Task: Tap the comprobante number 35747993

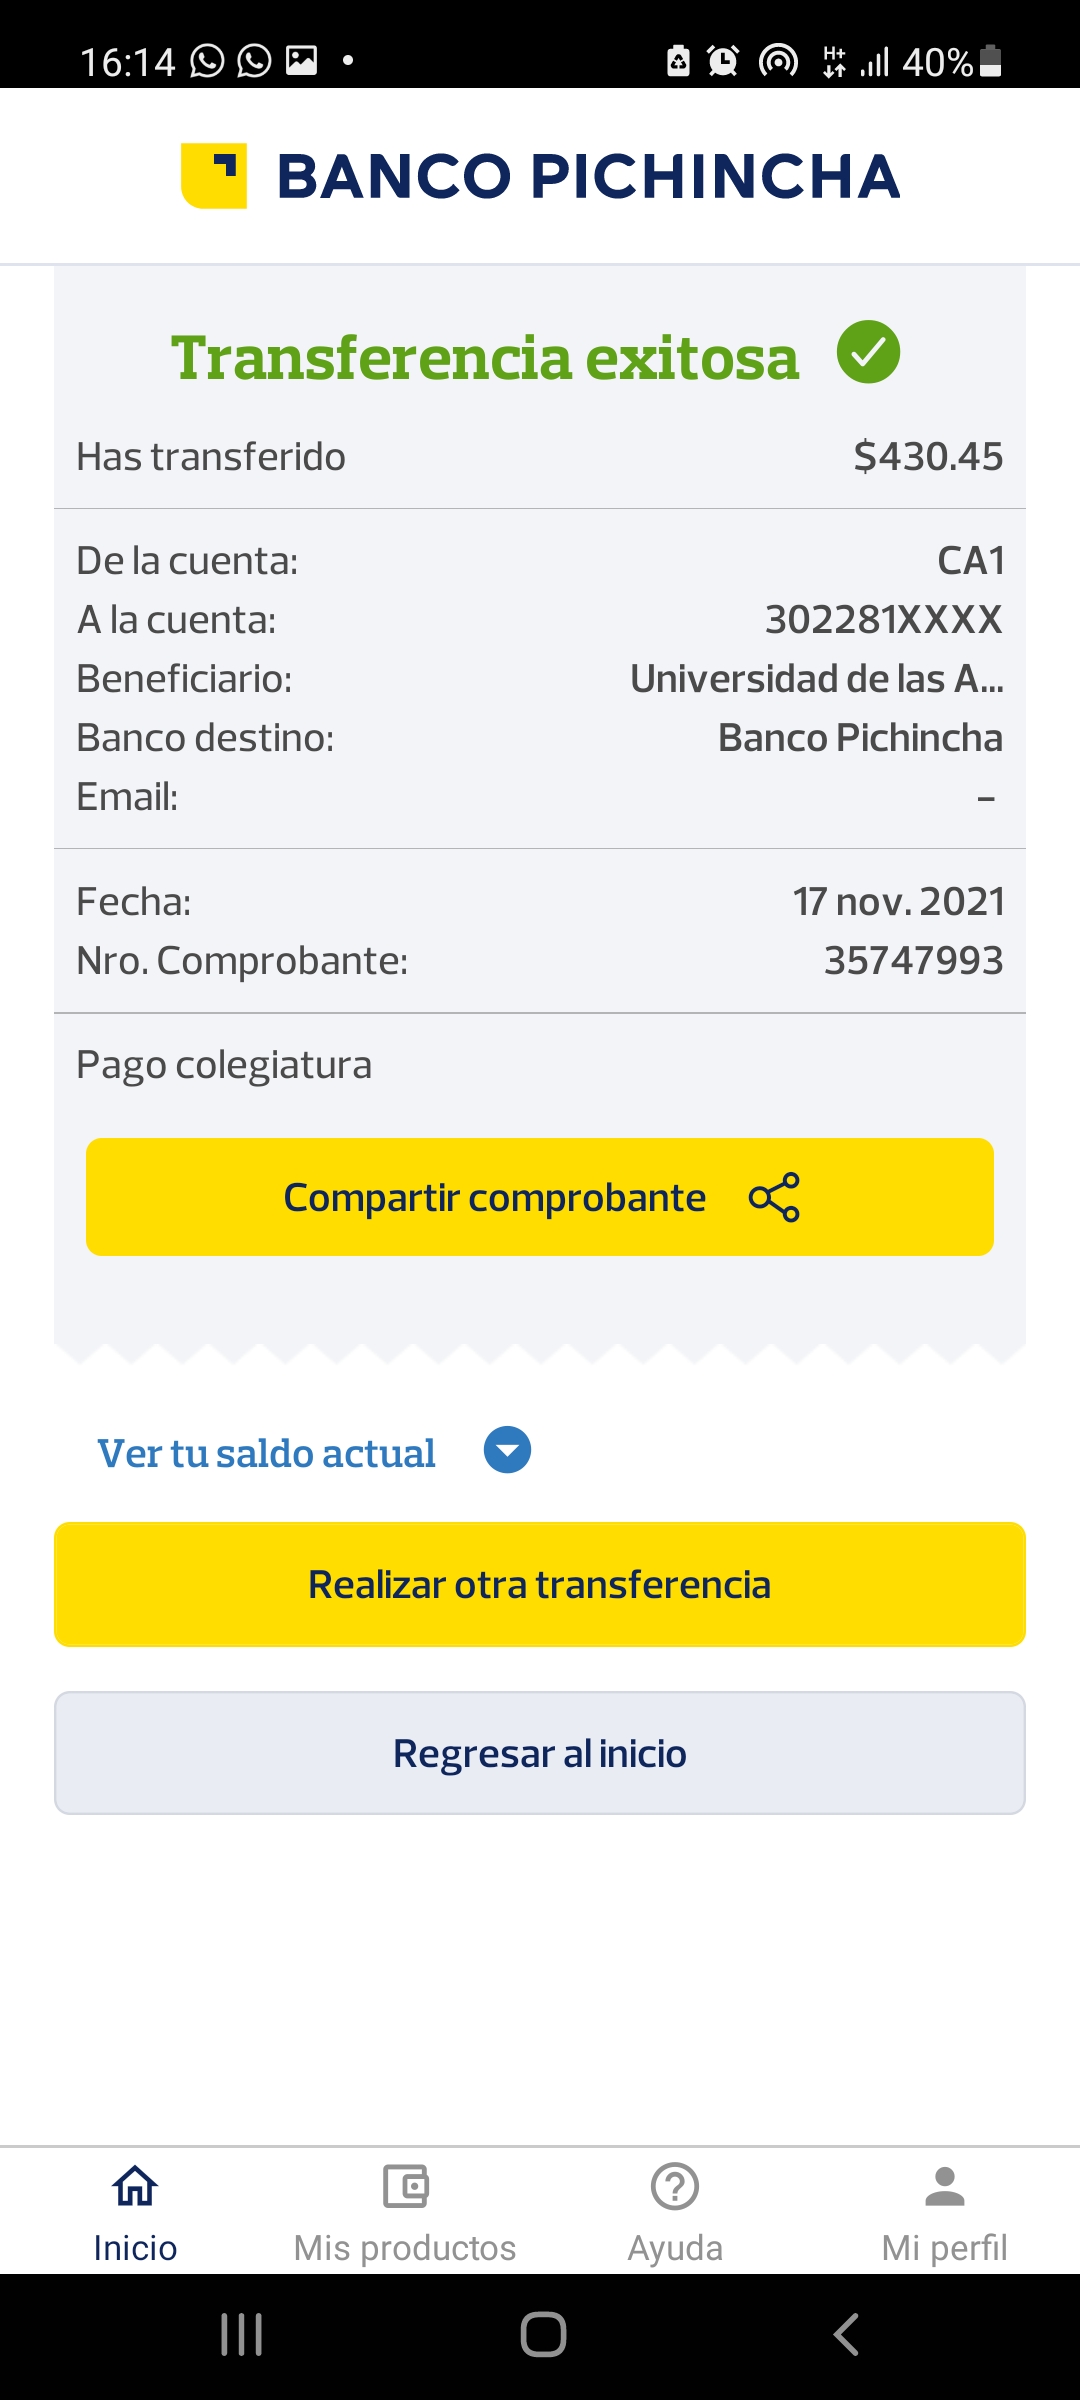Action: [913, 961]
